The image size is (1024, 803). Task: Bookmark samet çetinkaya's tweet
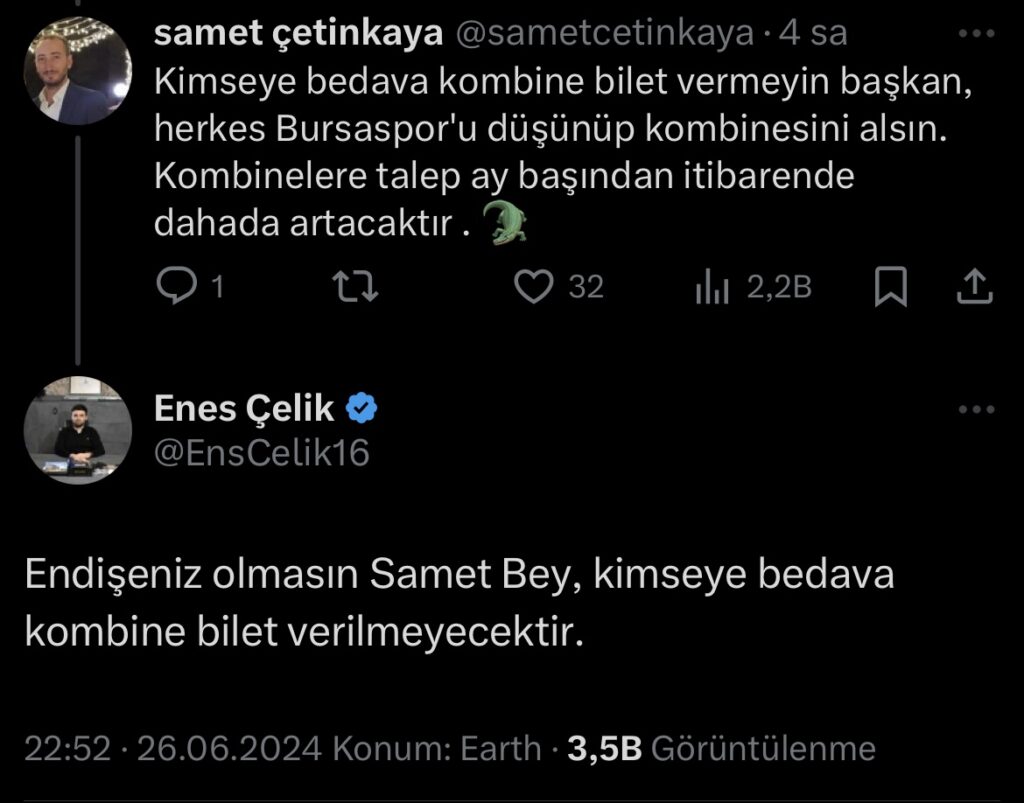click(891, 287)
